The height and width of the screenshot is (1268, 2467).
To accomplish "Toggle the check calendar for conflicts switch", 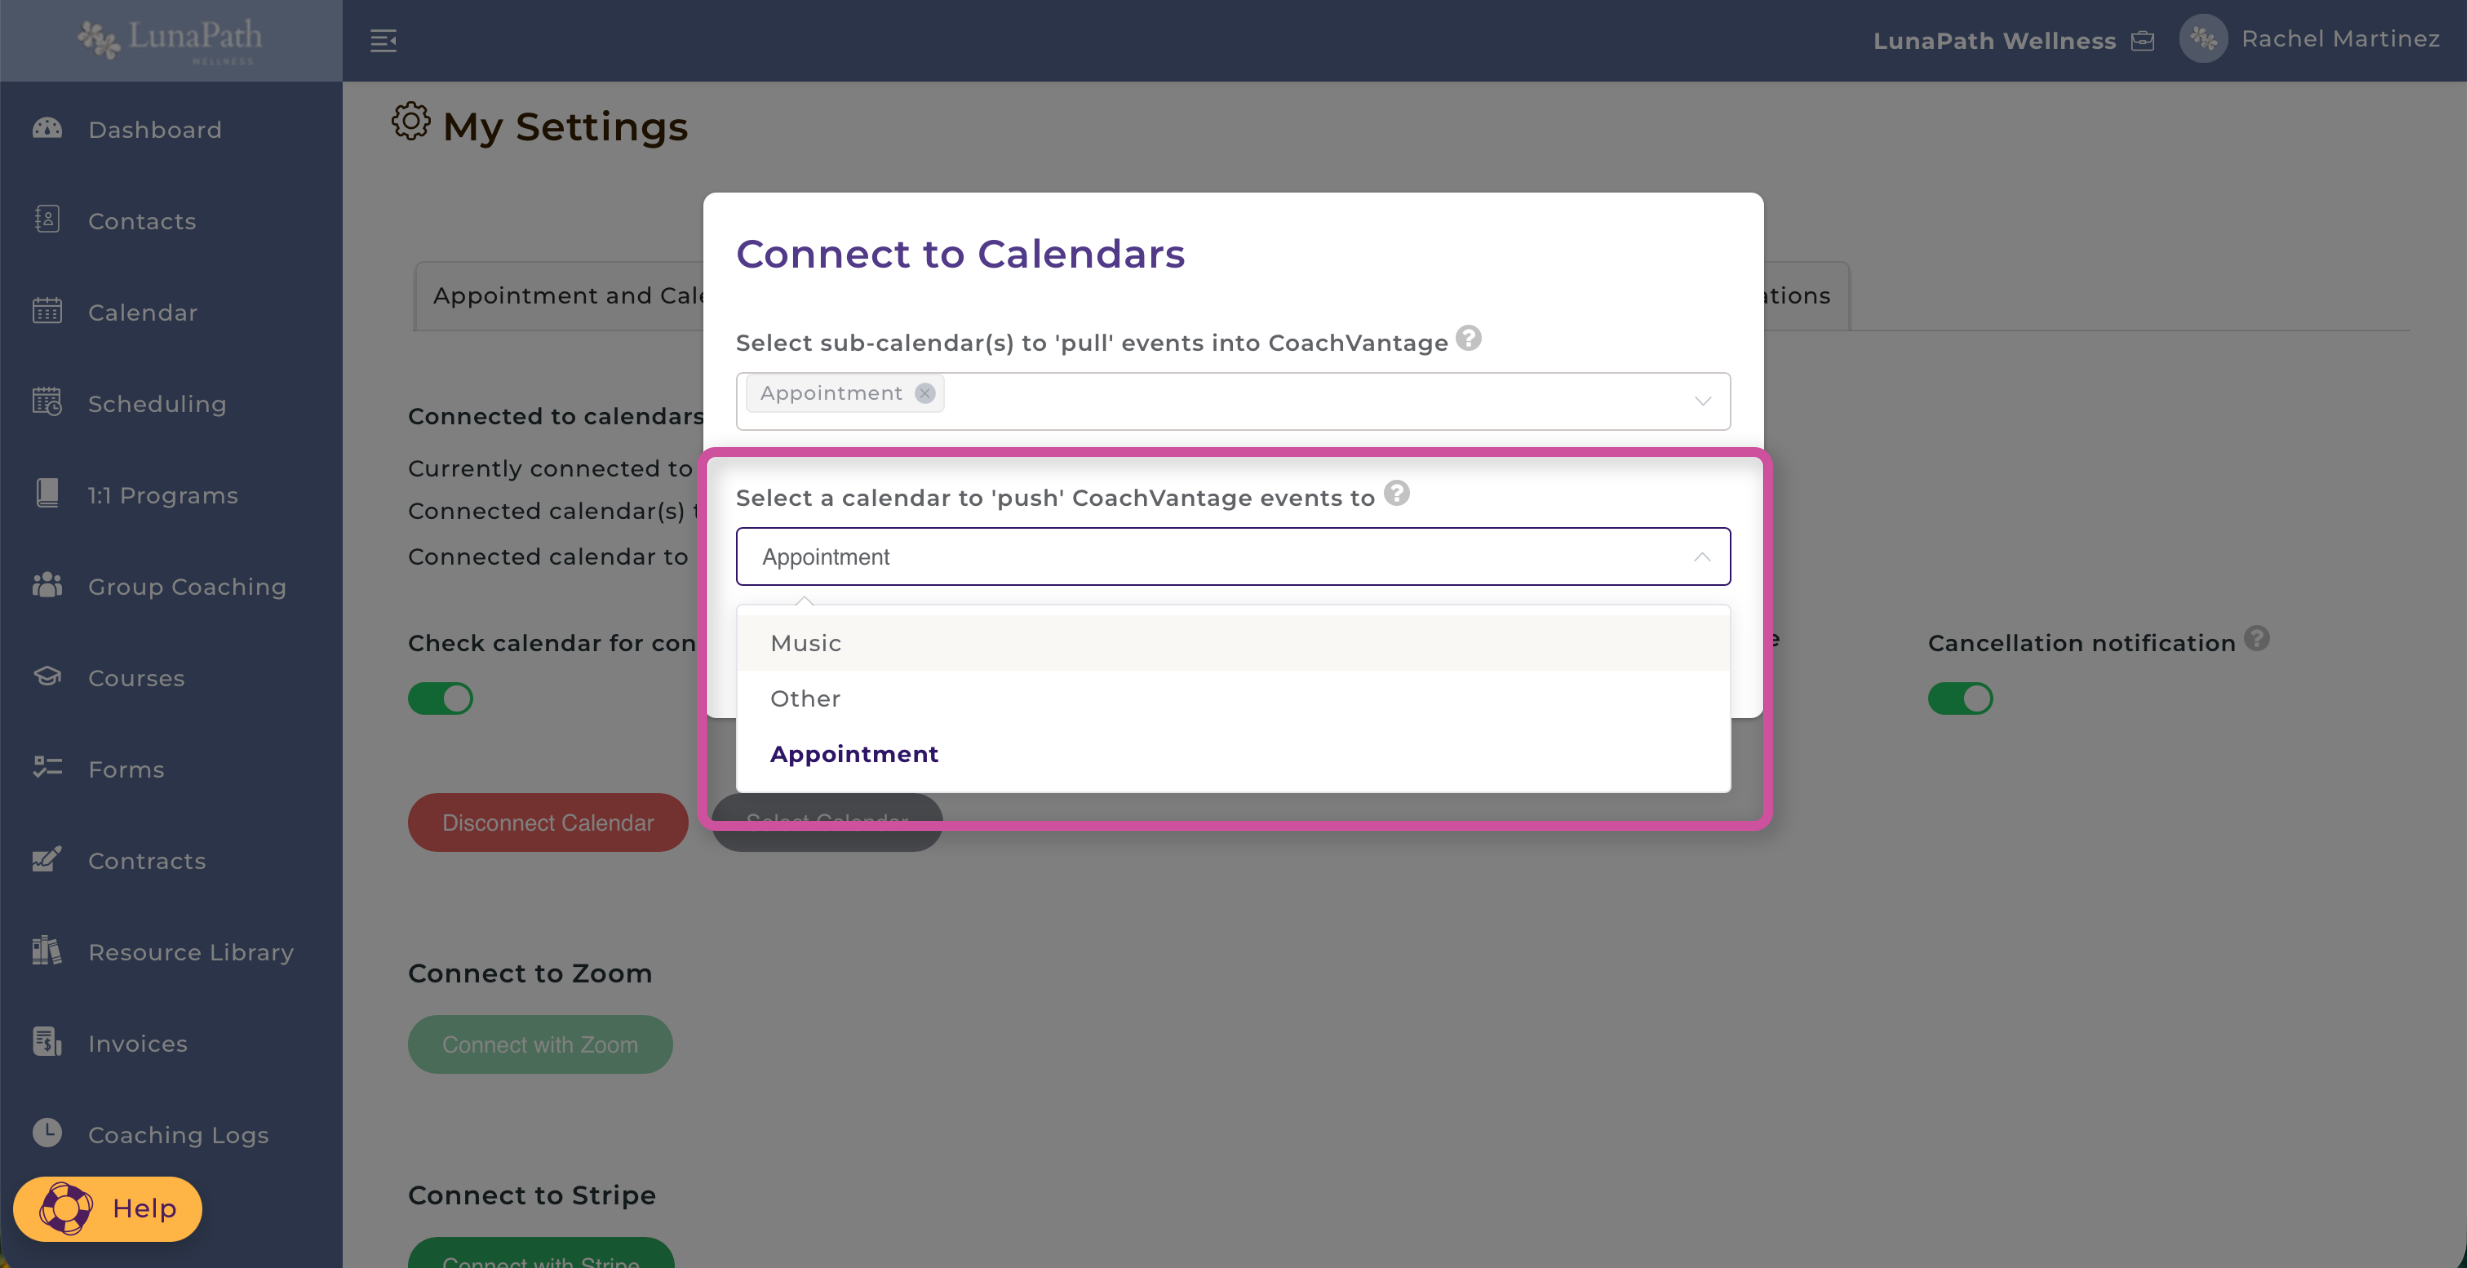I will point(440,698).
